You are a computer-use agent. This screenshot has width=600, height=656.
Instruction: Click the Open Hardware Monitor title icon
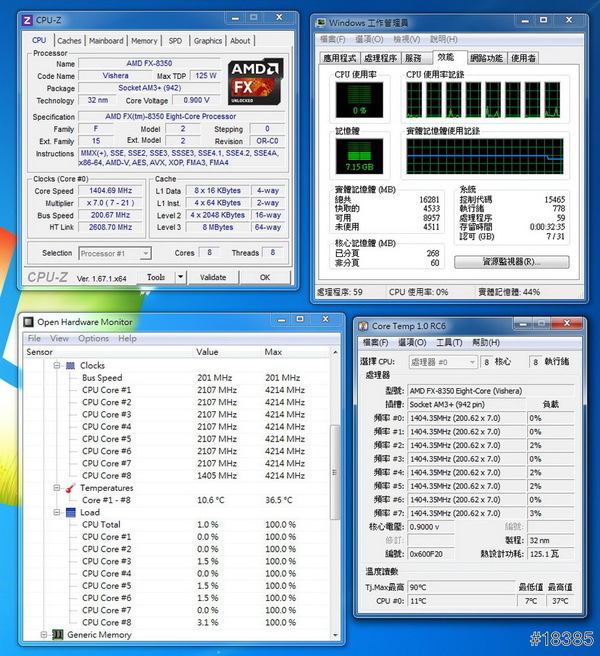pyautogui.click(x=27, y=321)
